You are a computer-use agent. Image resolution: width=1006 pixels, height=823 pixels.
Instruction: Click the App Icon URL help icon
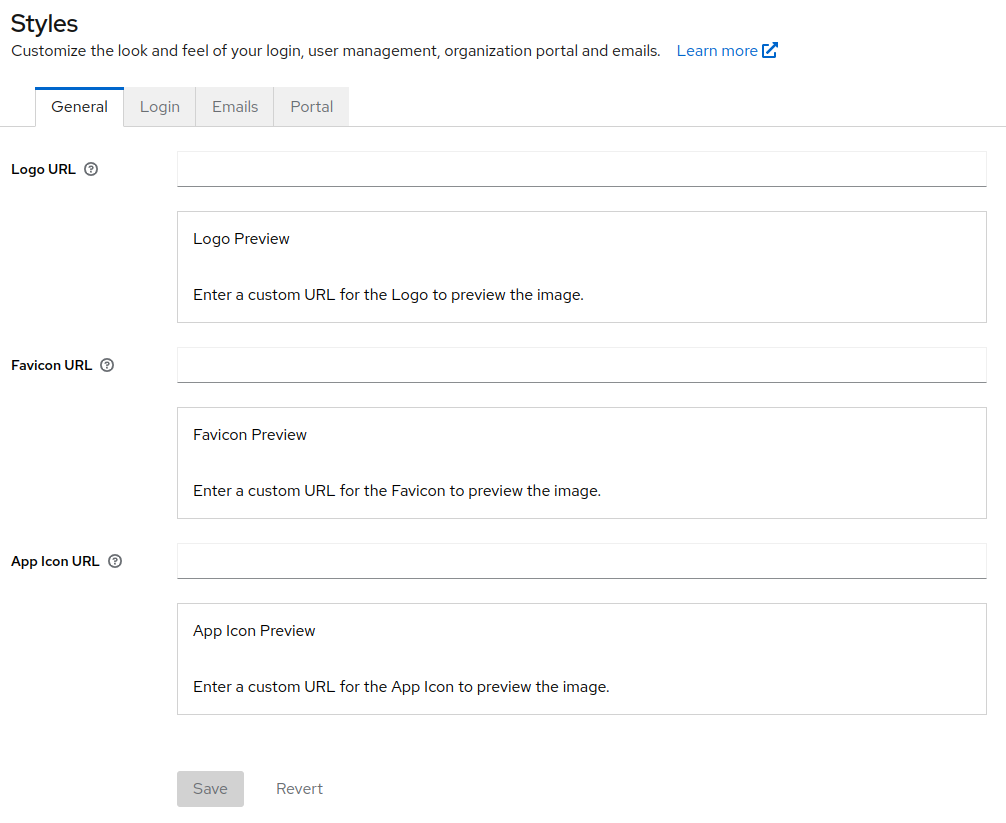tap(115, 562)
